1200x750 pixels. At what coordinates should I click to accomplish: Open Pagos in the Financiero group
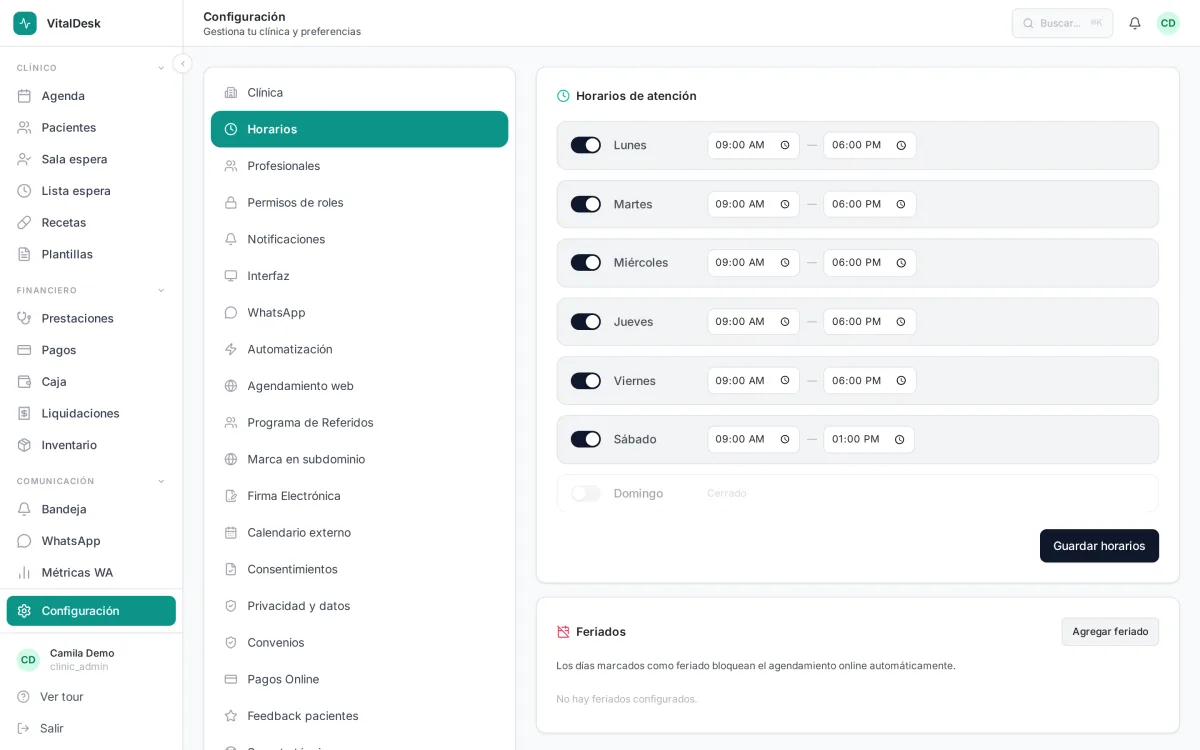click(91, 350)
